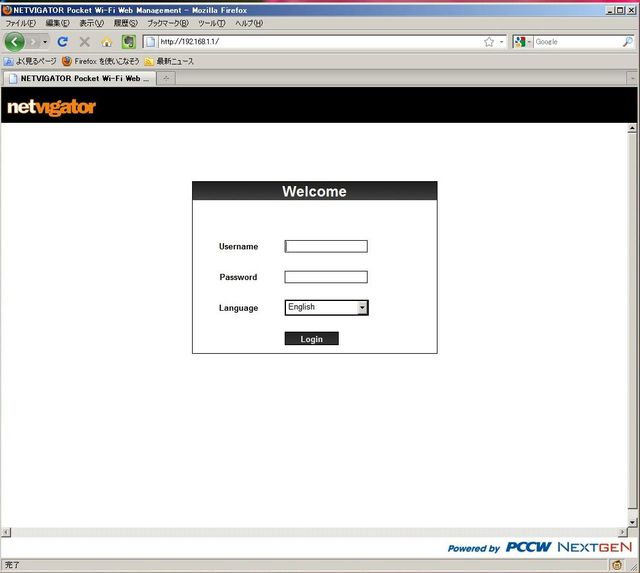The width and height of the screenshot is (640, 573).
Task: Bookmark this page with the star icon
Action: click(x=489, y=42)
